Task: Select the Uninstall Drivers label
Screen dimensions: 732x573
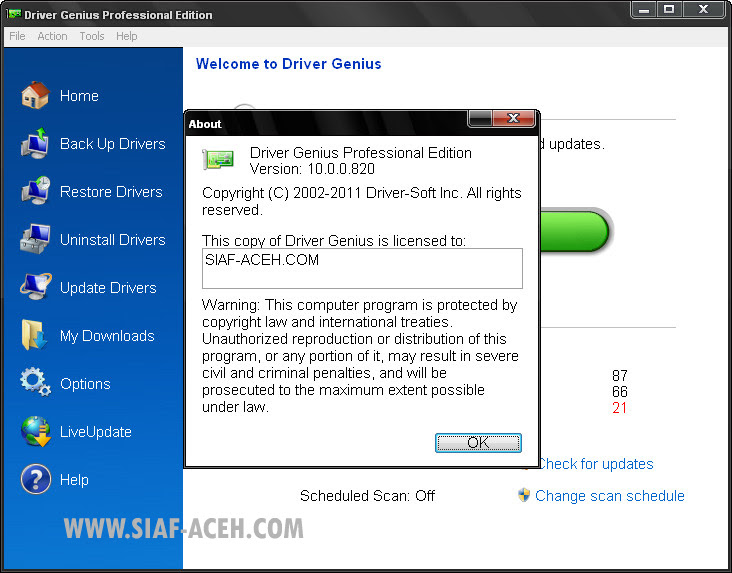Action: coord(113,240)
